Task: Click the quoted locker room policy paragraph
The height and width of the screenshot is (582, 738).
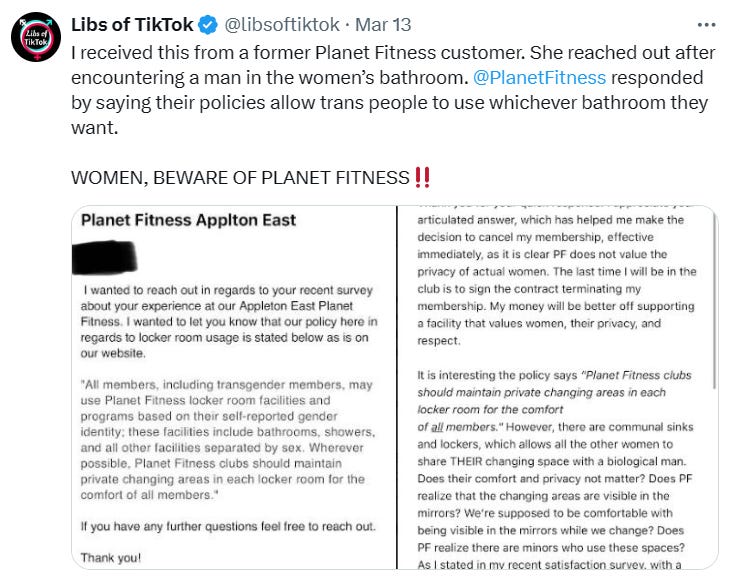Action: point(228,440)
